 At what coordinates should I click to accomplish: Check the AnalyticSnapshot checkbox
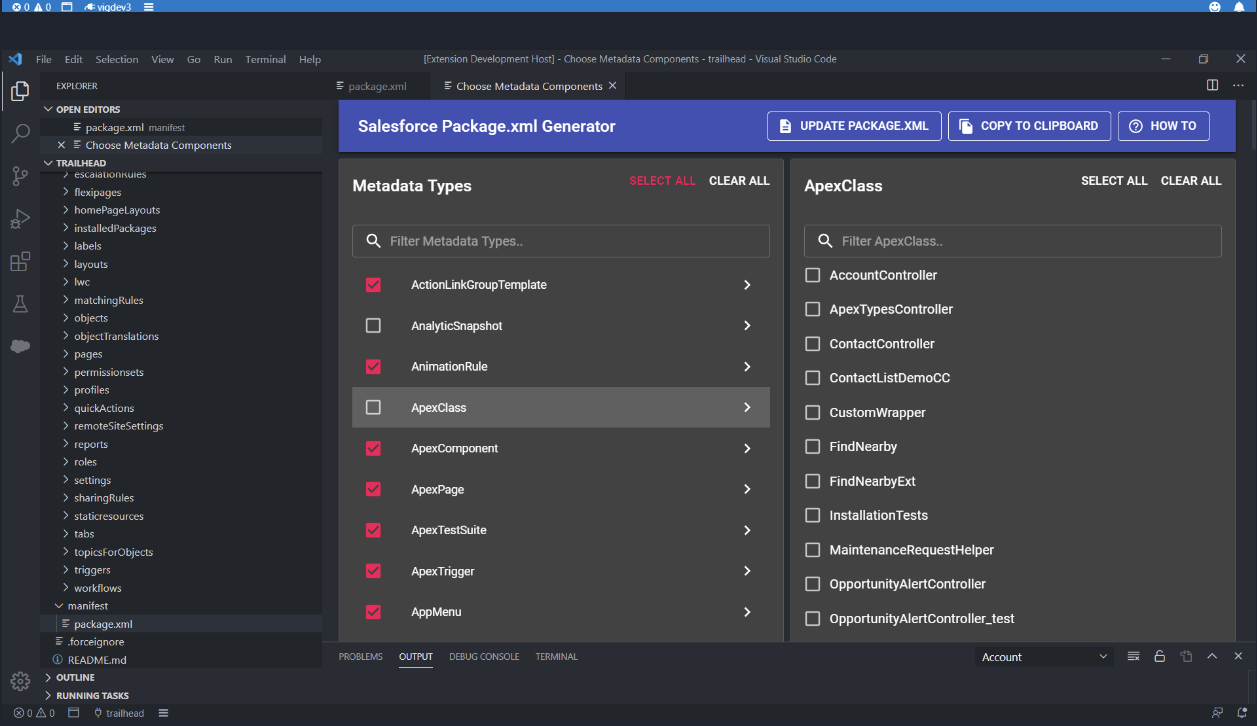(373, 326)
